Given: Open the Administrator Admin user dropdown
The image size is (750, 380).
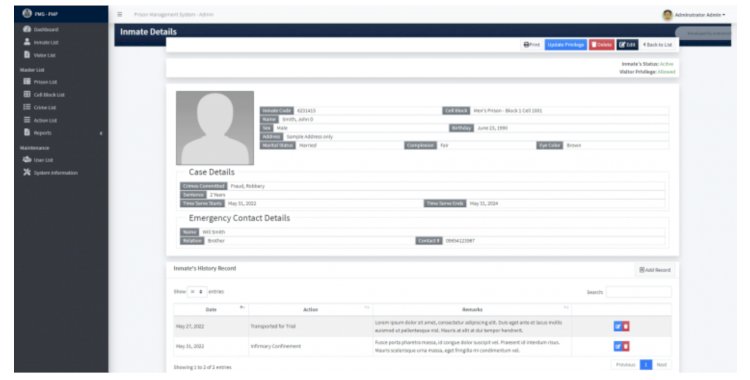Looking at the screenshot, I should point(700,15).
